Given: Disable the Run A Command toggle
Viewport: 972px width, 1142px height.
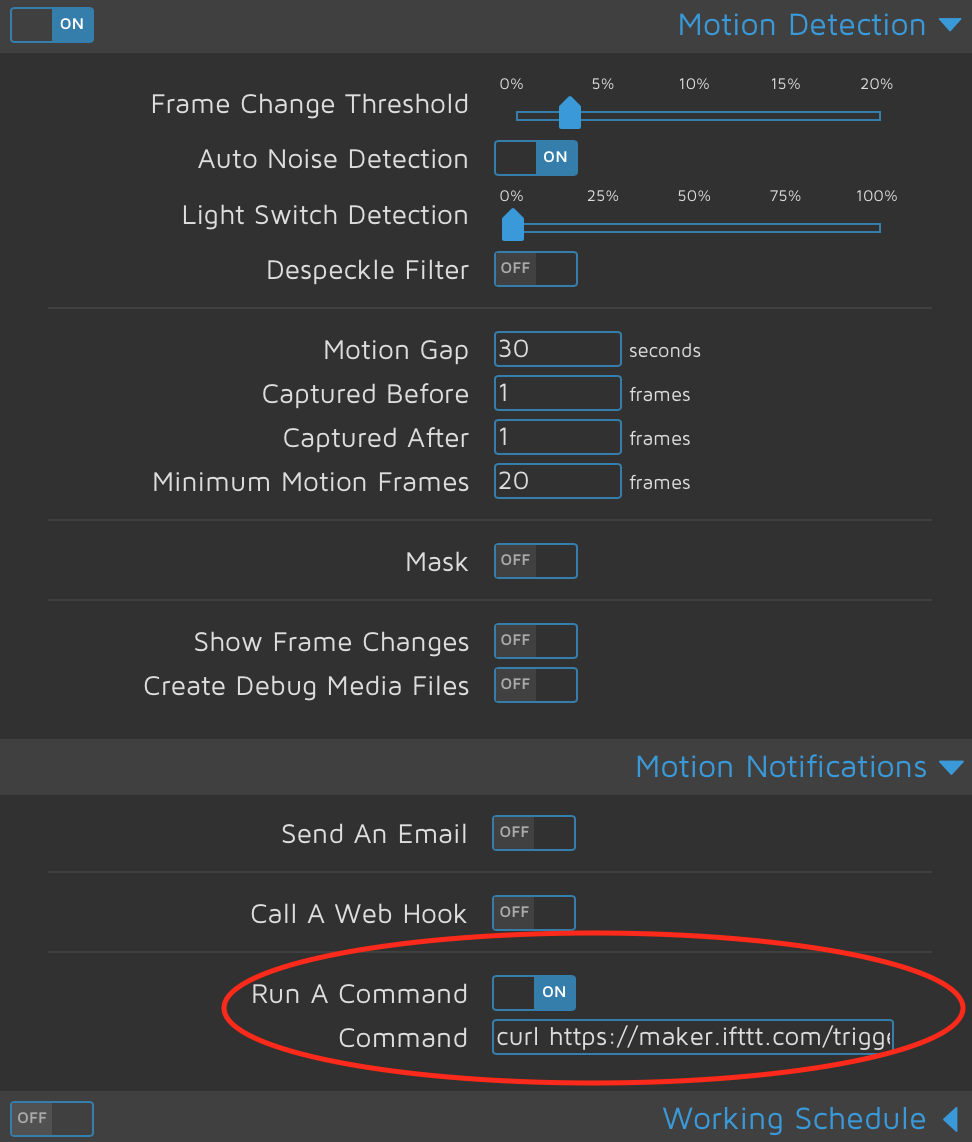Looking at the screenshot, I should coord(534,993).
